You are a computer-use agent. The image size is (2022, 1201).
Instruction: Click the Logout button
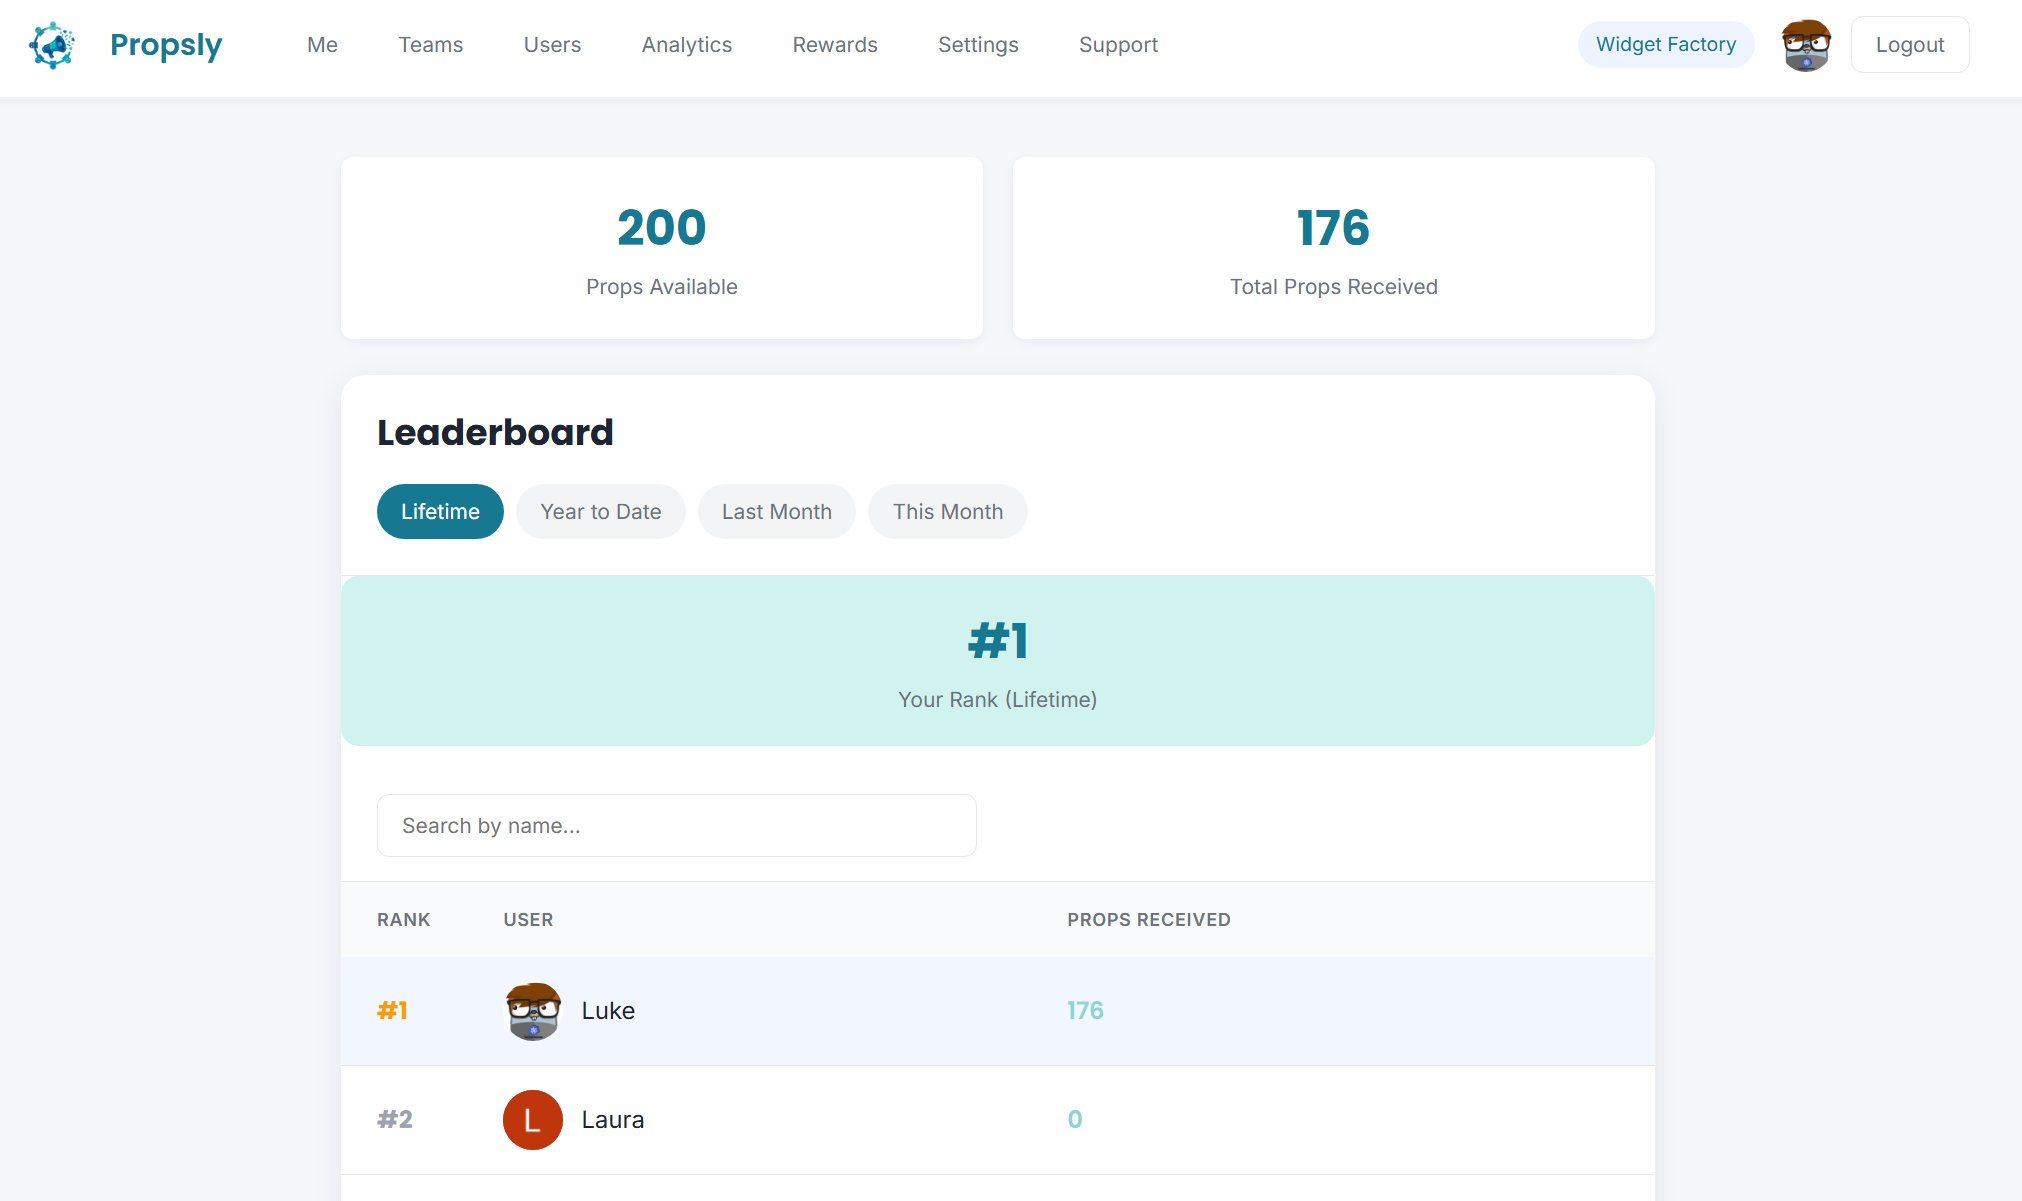1909,44
